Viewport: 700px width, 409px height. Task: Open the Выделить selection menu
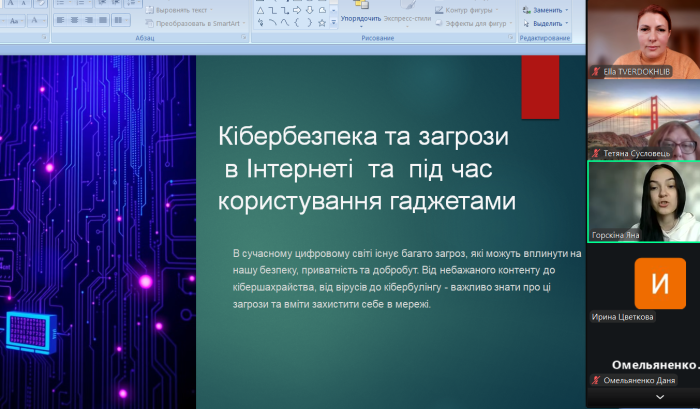[546, 22]
